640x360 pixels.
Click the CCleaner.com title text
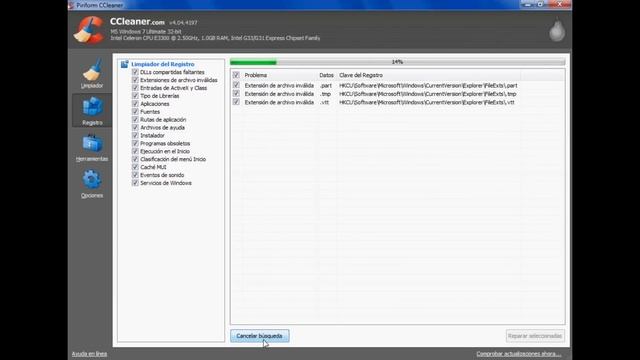coord(137,22)
